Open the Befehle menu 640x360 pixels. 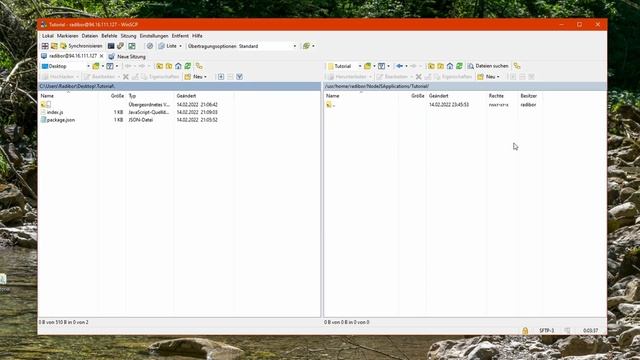click(109, 36)
